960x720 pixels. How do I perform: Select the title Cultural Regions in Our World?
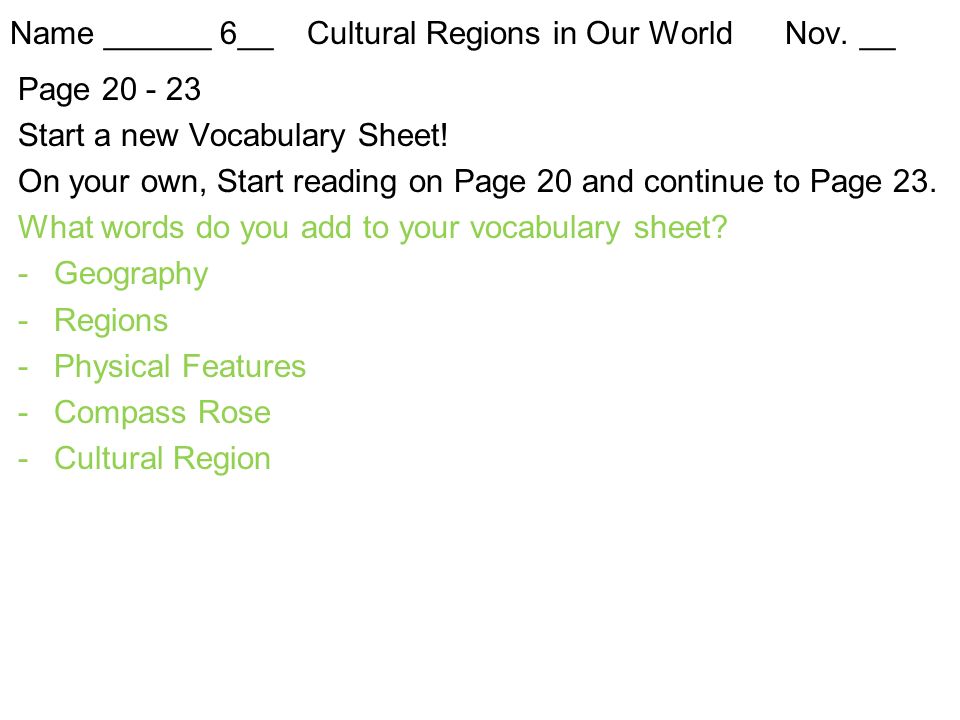519,34
